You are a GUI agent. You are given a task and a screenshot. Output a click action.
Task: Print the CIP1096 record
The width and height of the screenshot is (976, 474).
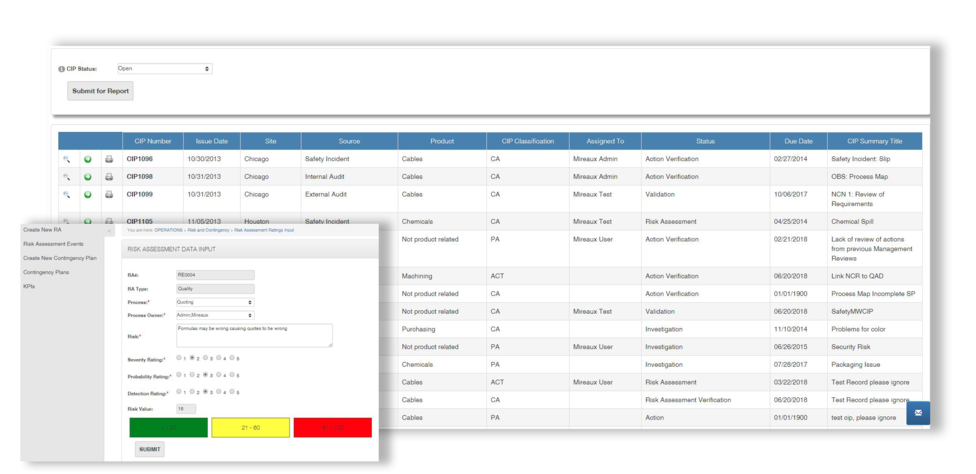109,159
